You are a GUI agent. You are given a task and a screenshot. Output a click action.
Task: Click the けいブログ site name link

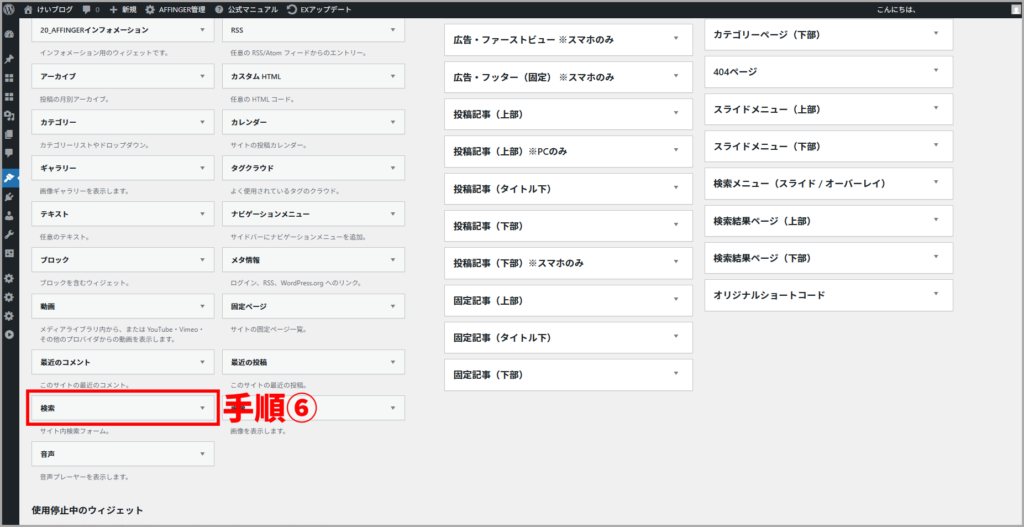[48, 9]
